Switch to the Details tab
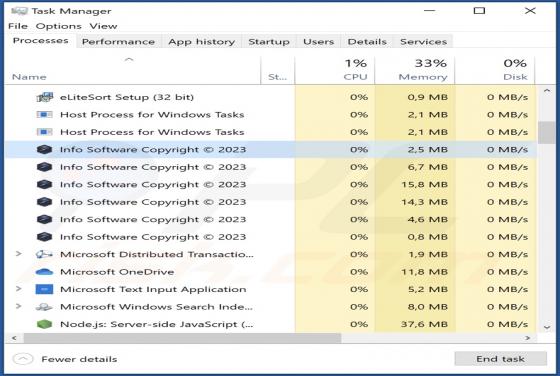Image resolution: width=560 pixels, height=376 pixels. point(367,42)
